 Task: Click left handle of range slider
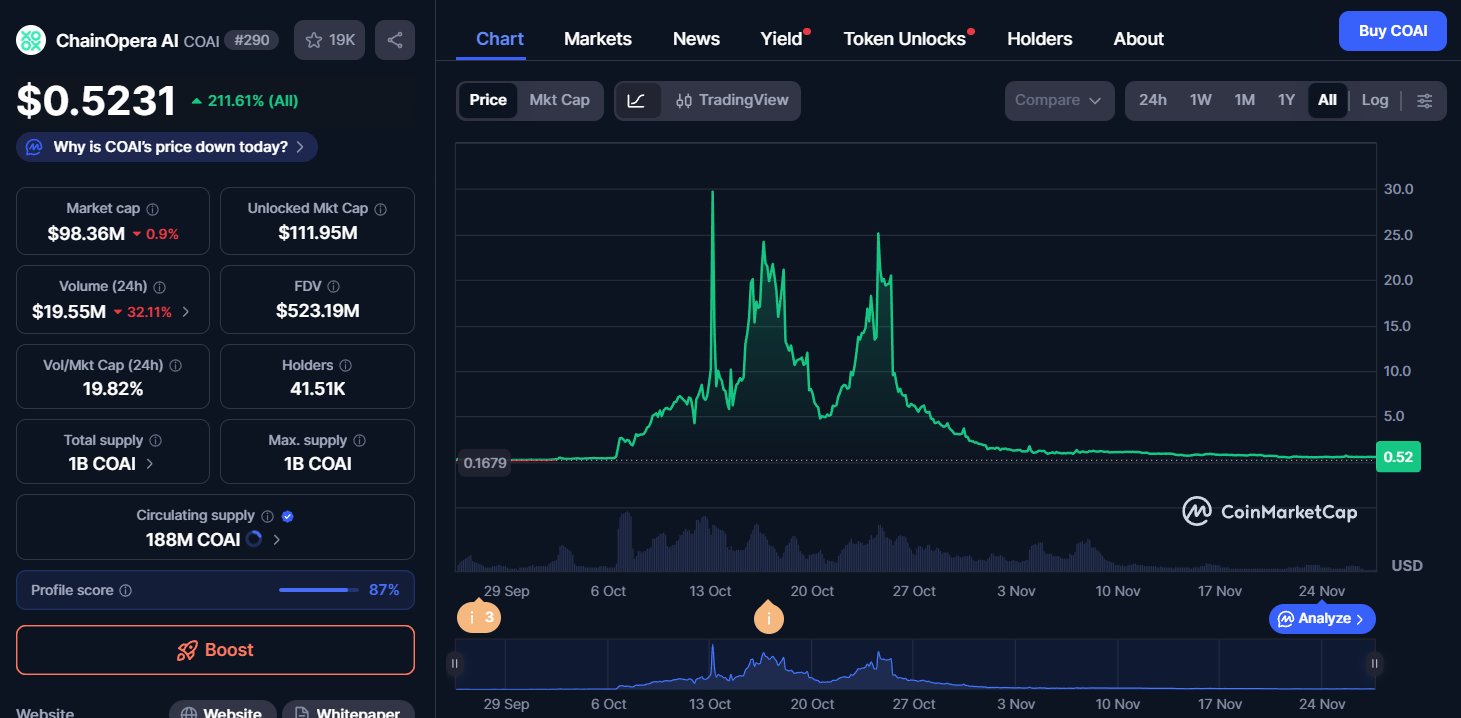(x=455, y=663)
